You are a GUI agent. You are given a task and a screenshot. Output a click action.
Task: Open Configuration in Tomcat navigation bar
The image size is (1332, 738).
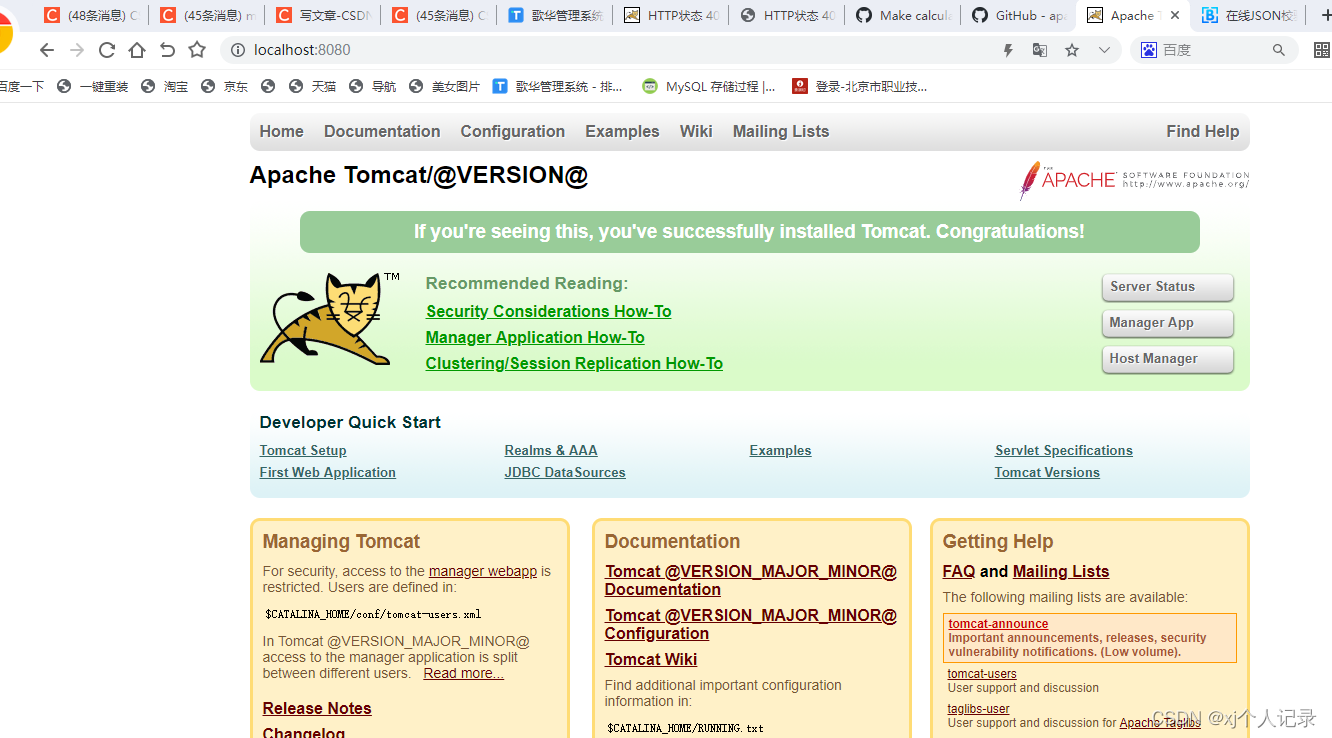pos(512,131)
